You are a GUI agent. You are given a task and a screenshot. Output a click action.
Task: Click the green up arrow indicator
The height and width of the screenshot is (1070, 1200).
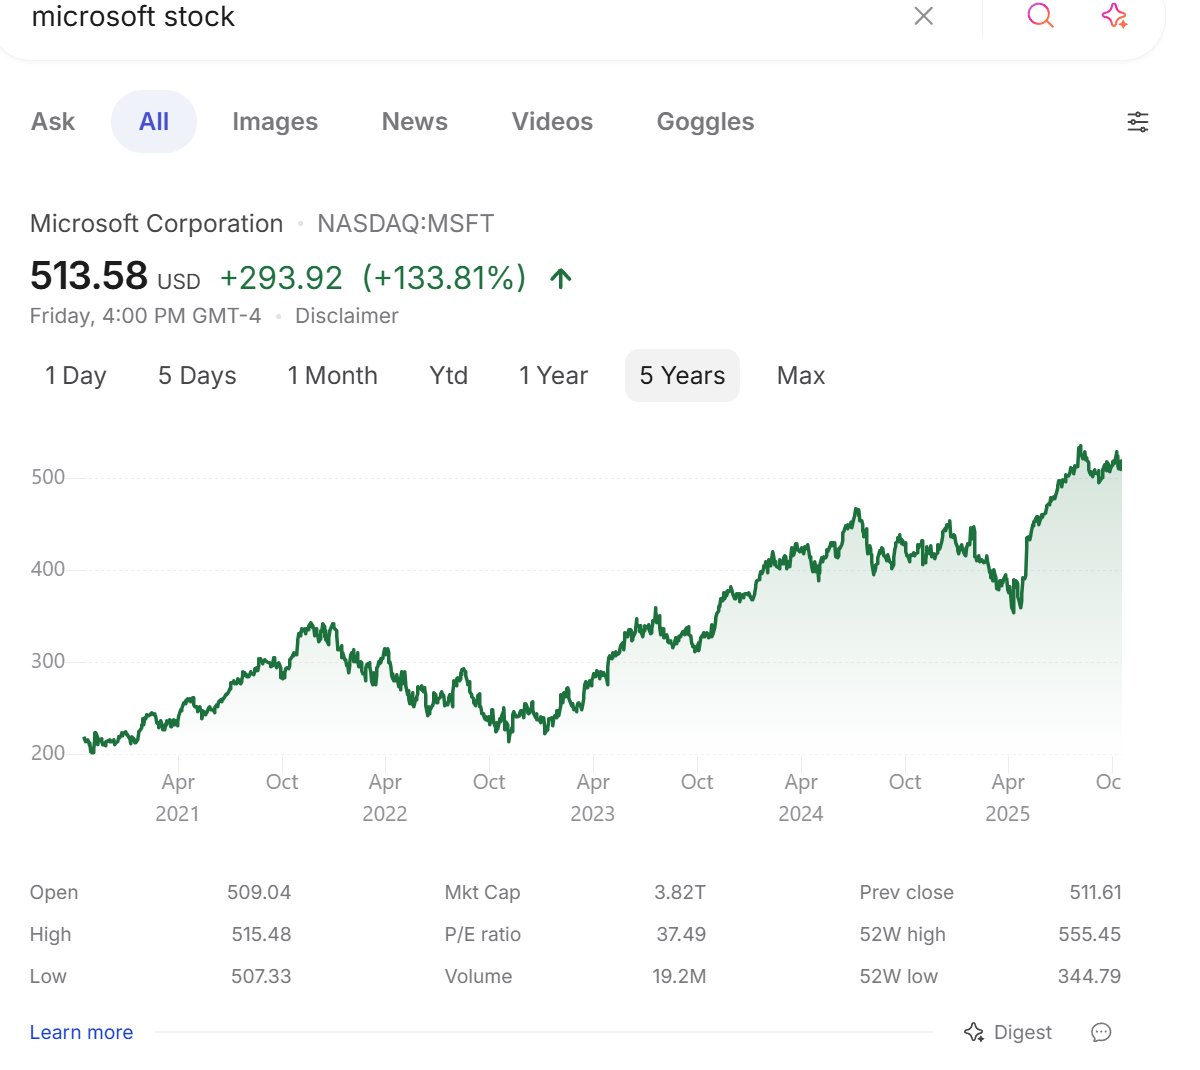tap(561, 278)
